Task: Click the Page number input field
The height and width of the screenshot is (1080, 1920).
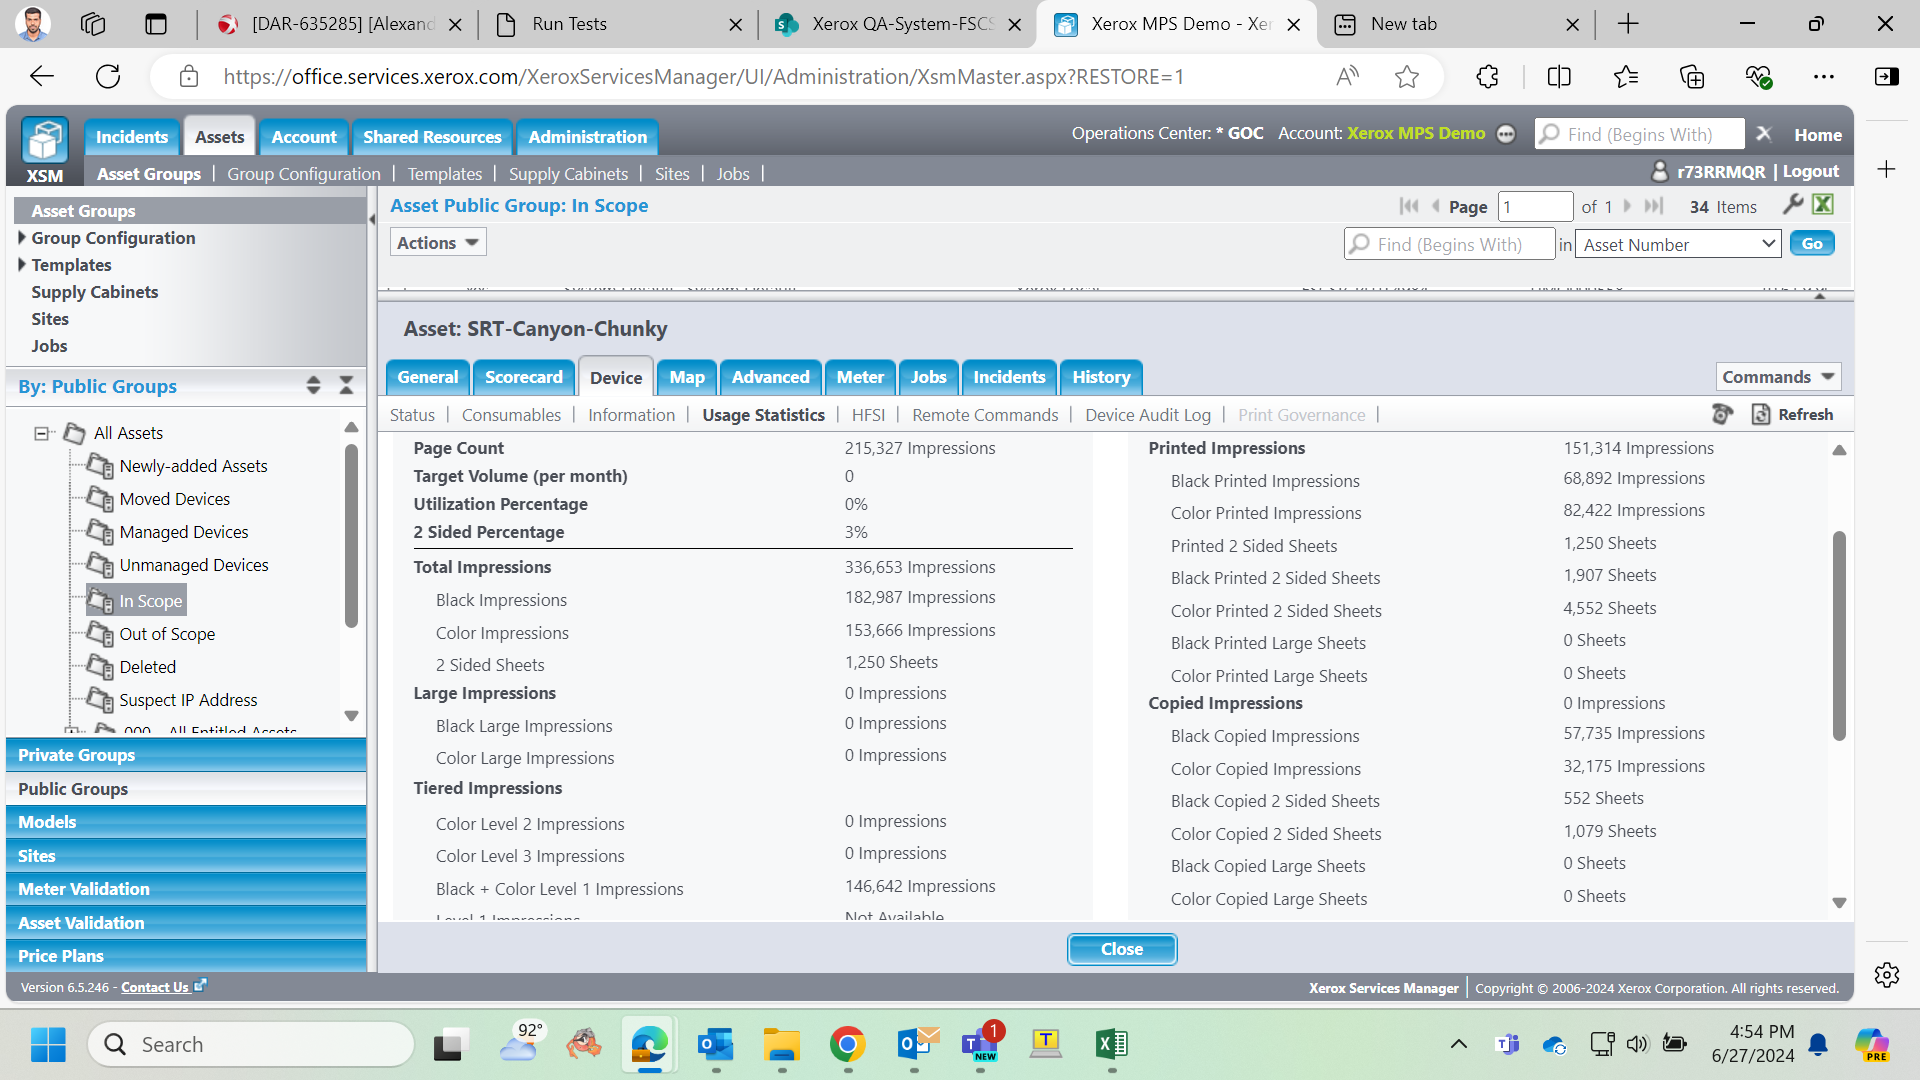Action: (x=1536, y=207)
